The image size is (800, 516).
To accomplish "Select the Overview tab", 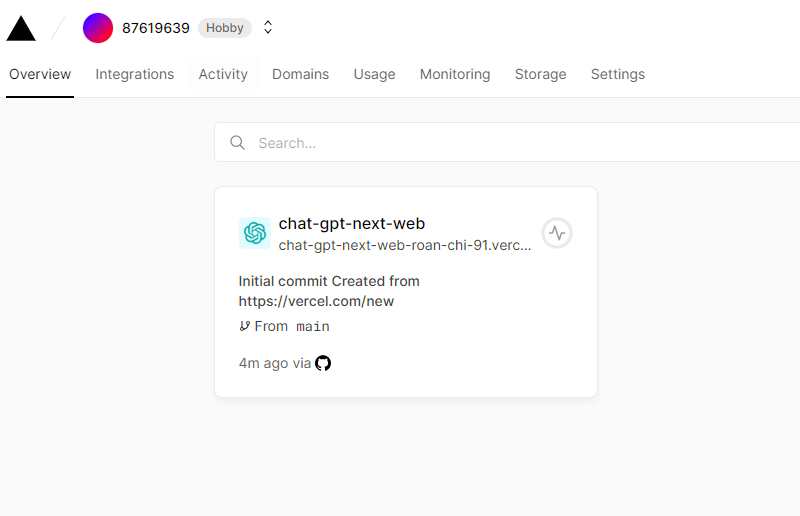I will point(40,74).
